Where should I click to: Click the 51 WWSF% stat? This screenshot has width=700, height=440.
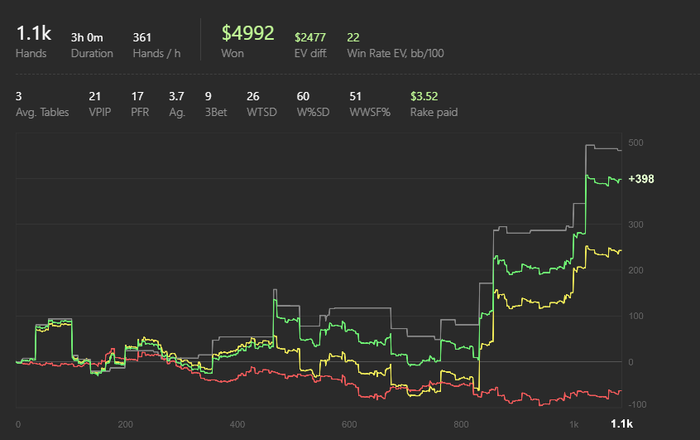coord(355,96)
